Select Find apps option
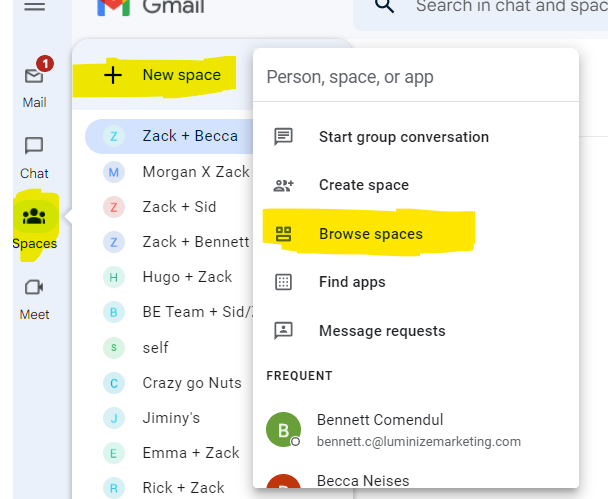The image size is (608, 499). [416, 282]
